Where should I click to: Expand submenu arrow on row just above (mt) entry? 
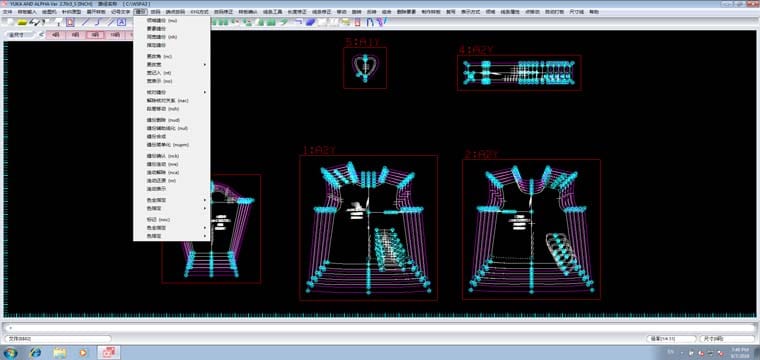[x=205, y=64]
